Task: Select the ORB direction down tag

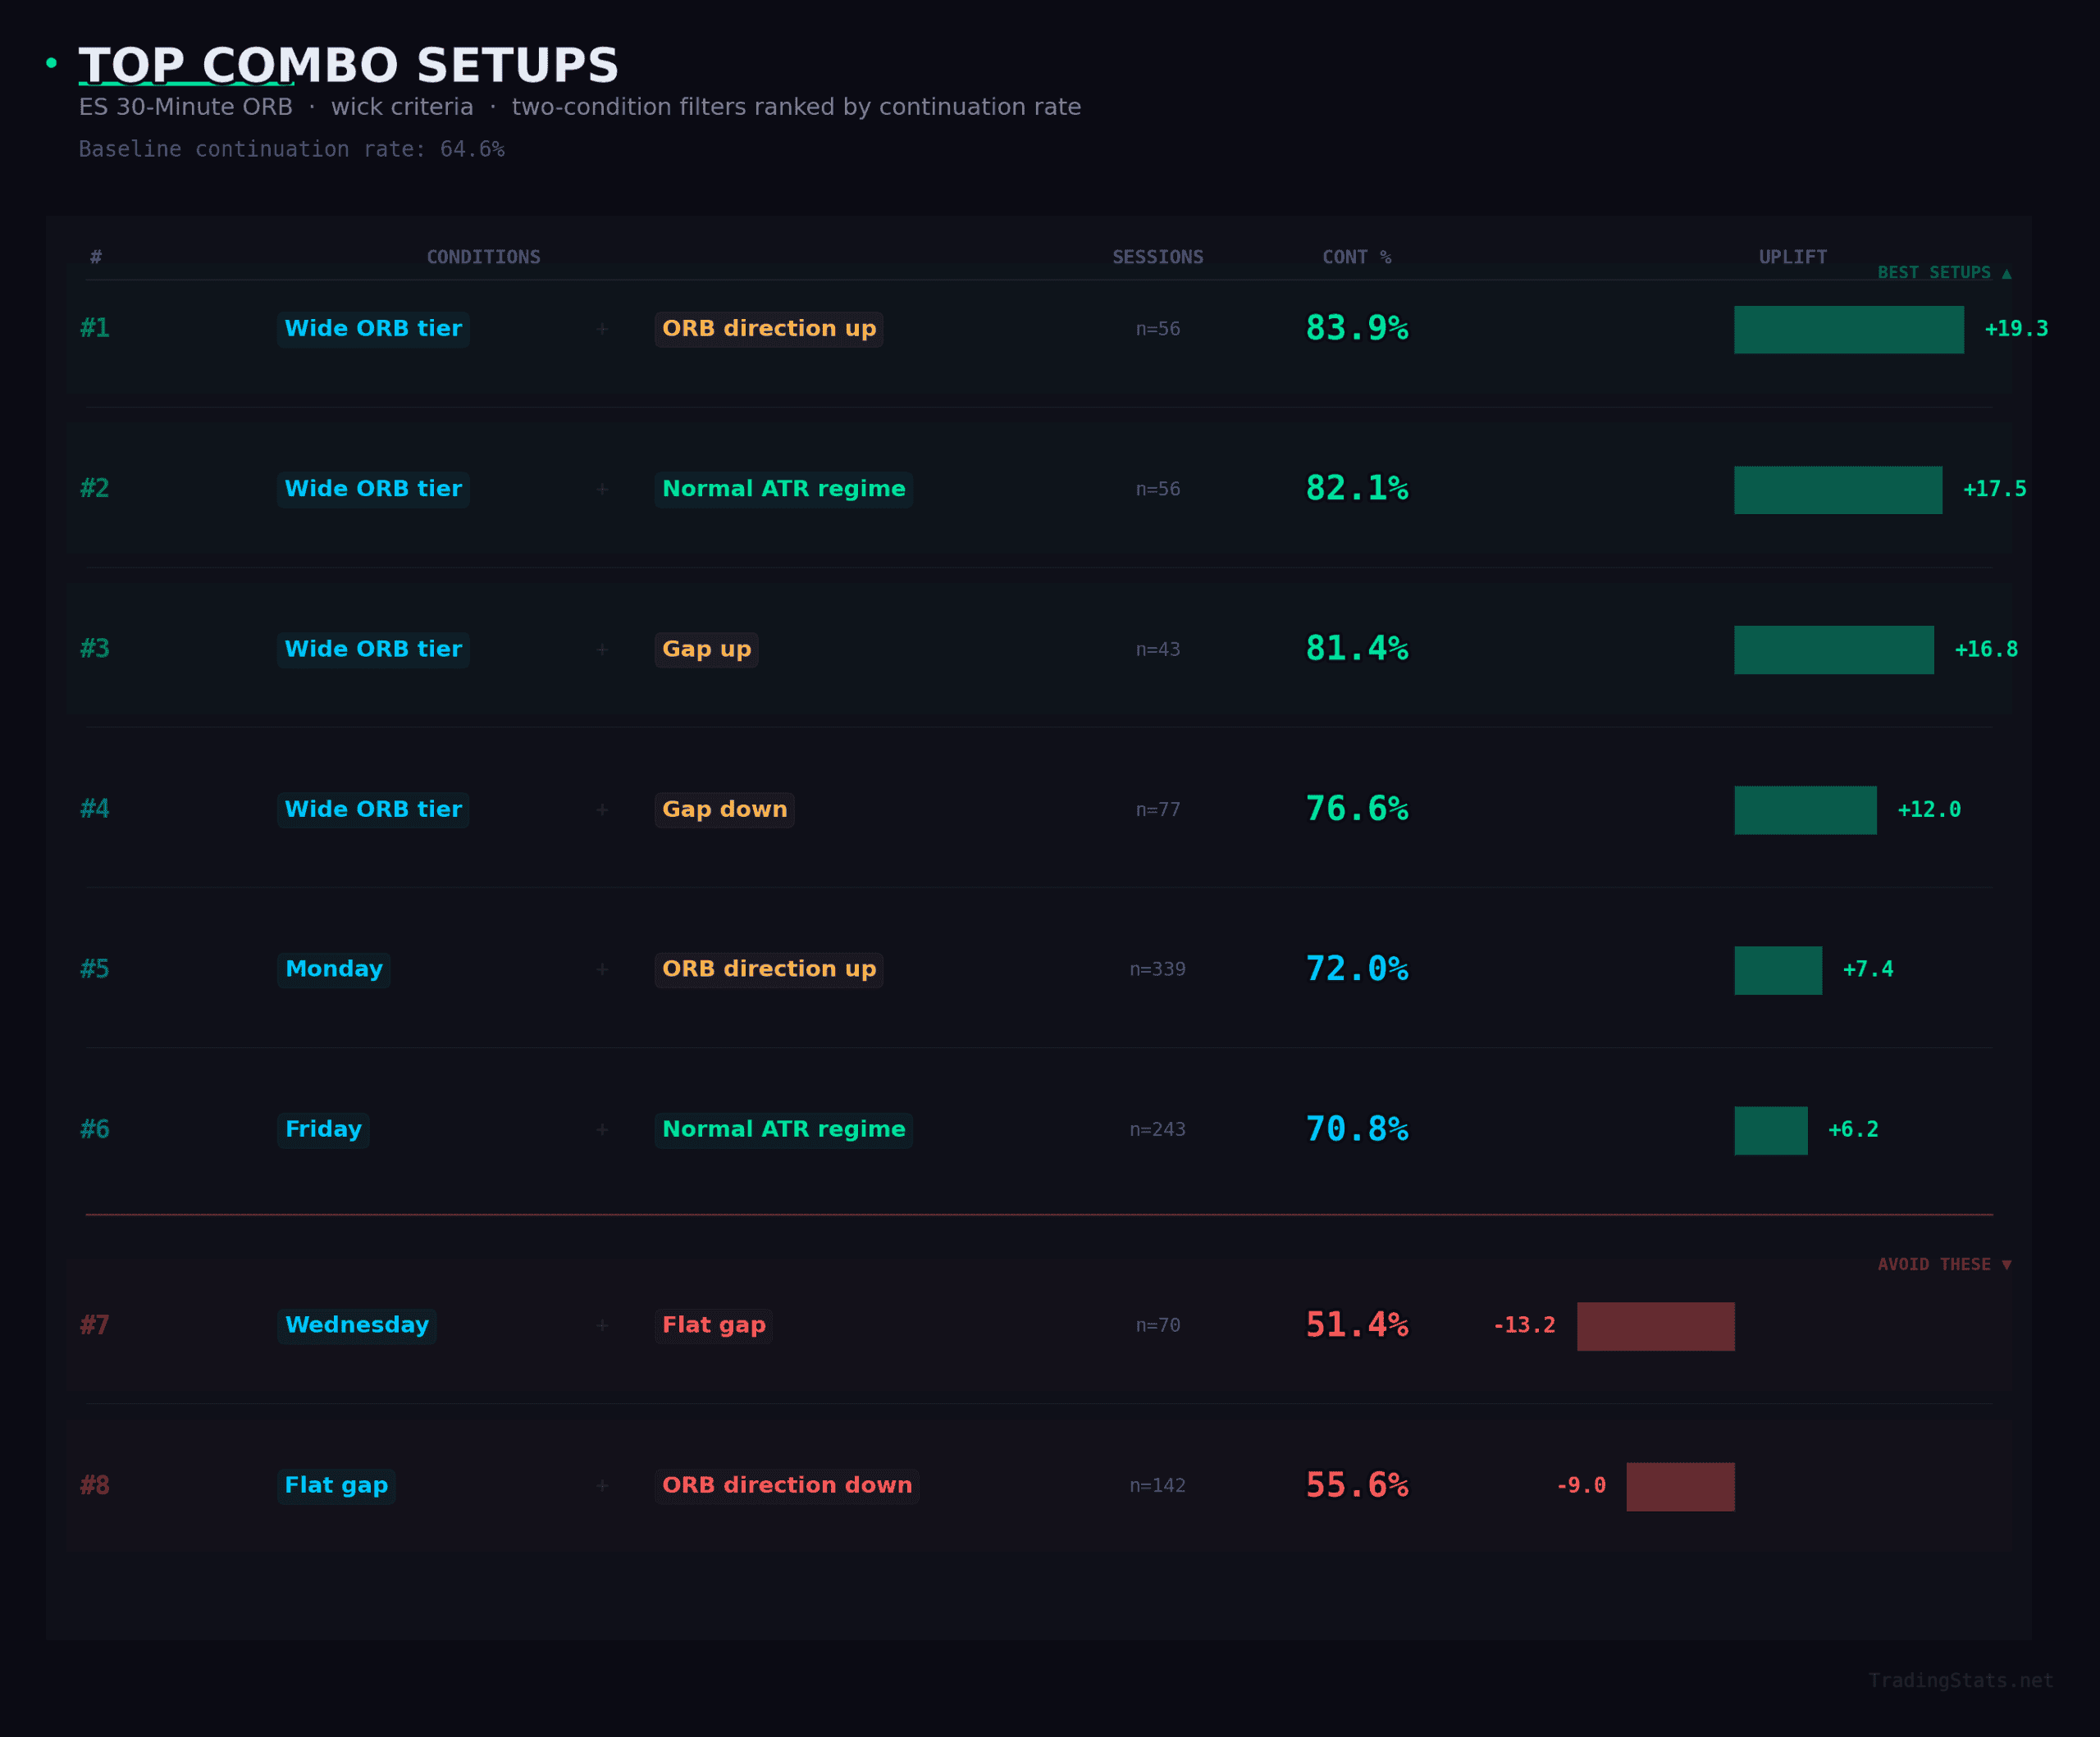Action: [x=787, y=1485]
